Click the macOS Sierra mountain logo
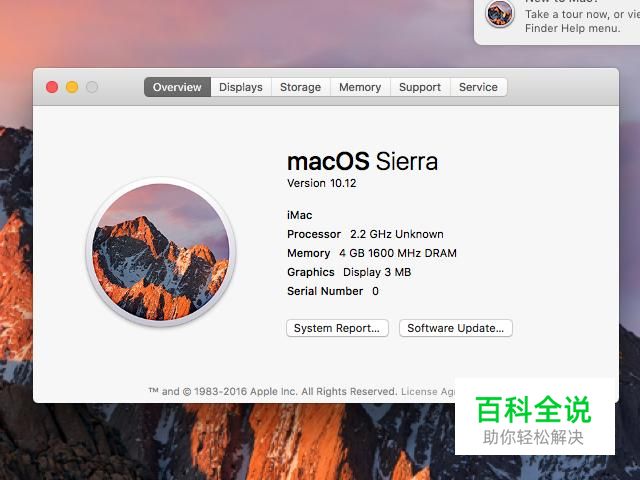 (x=161, y=251)
